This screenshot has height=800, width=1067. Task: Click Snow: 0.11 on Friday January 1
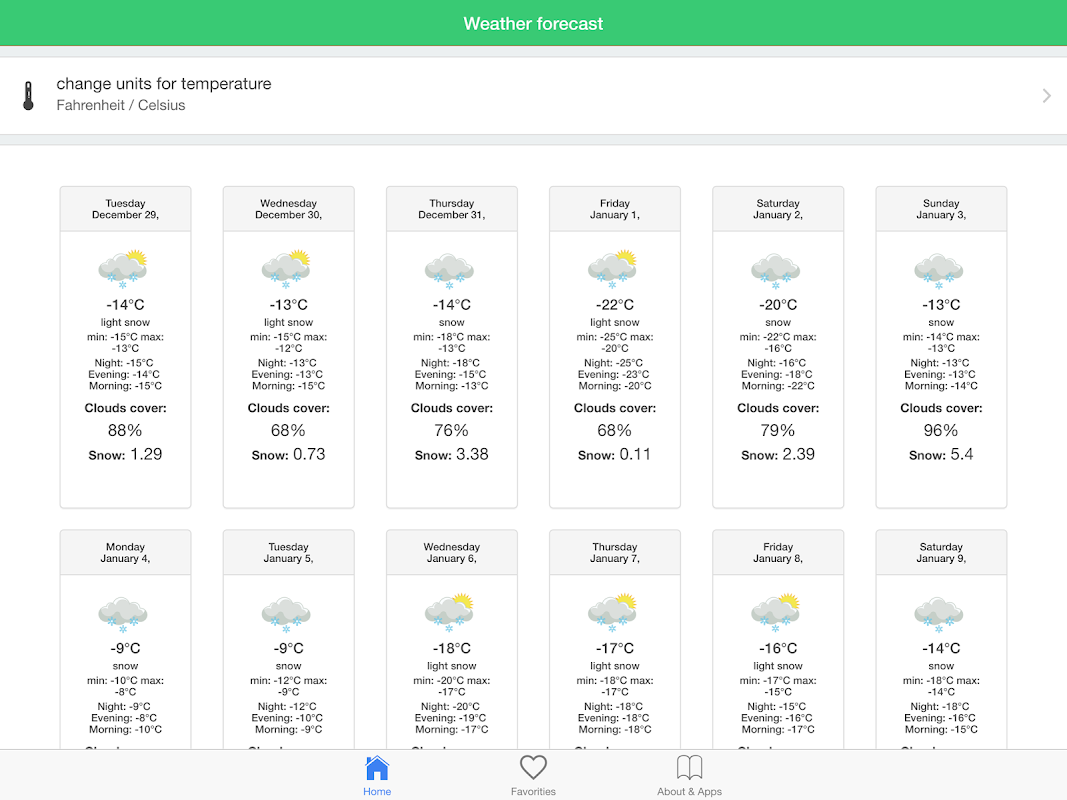(615, 454)
